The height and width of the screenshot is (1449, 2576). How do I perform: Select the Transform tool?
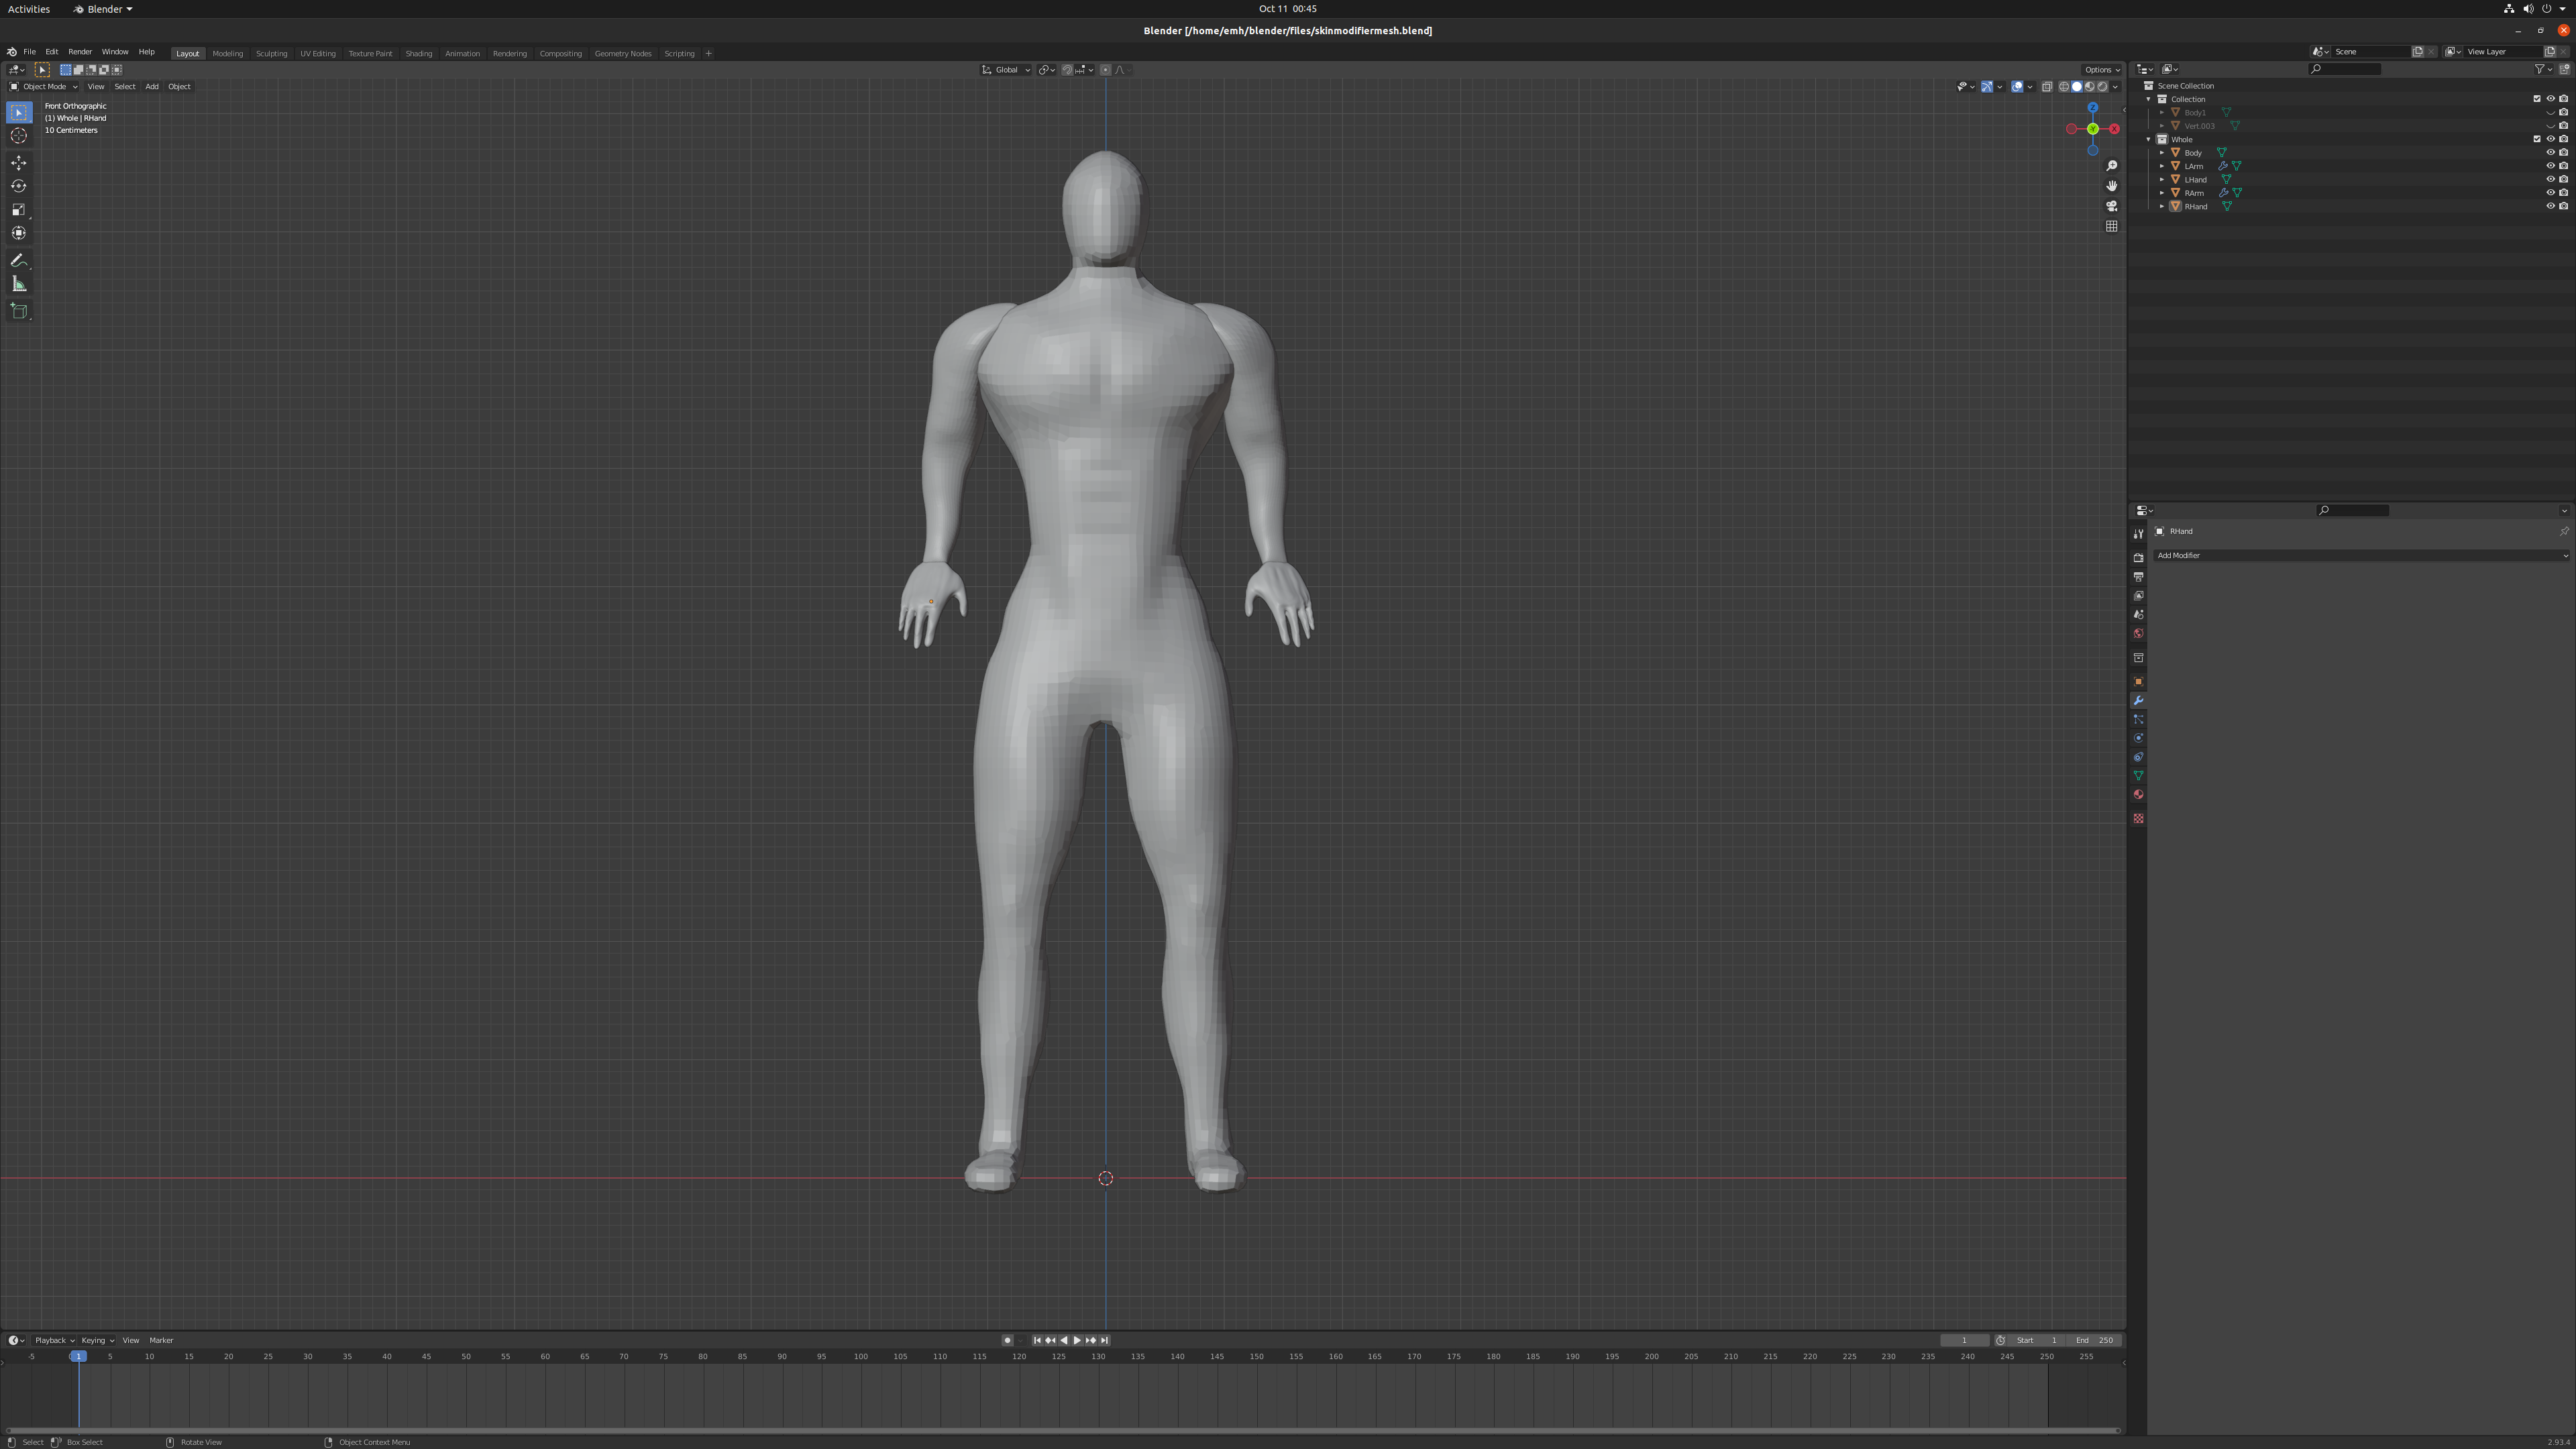coord(19,233)
